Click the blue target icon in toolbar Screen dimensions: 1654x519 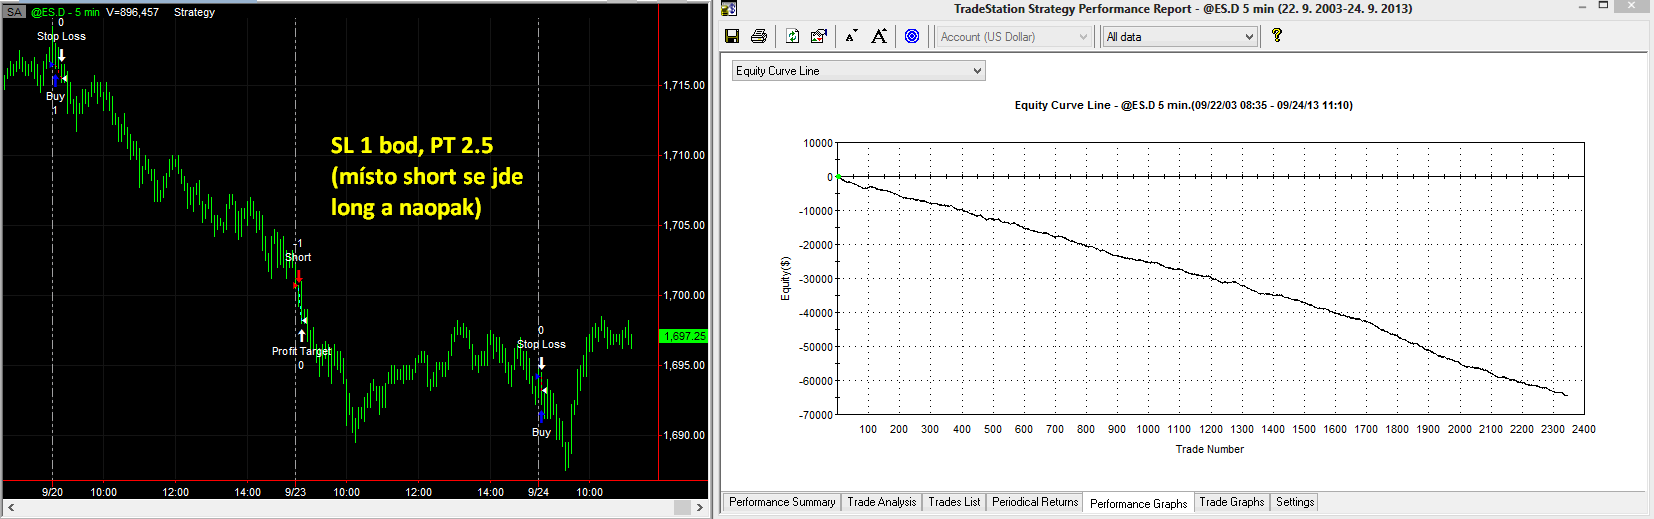[x=912, y=36]
